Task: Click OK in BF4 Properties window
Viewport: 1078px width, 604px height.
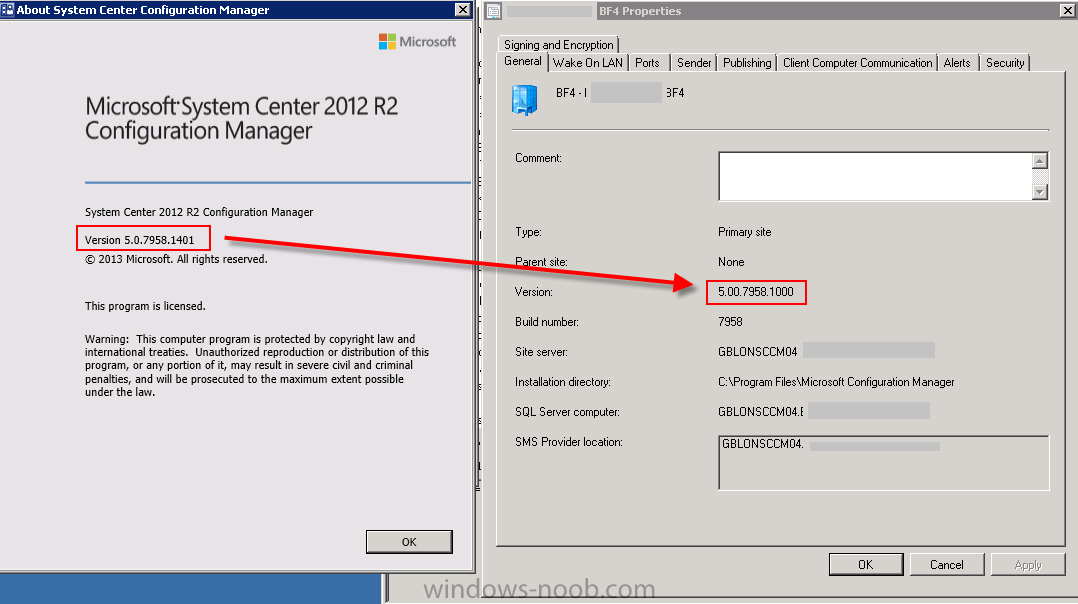Action: tap(866, 564)
